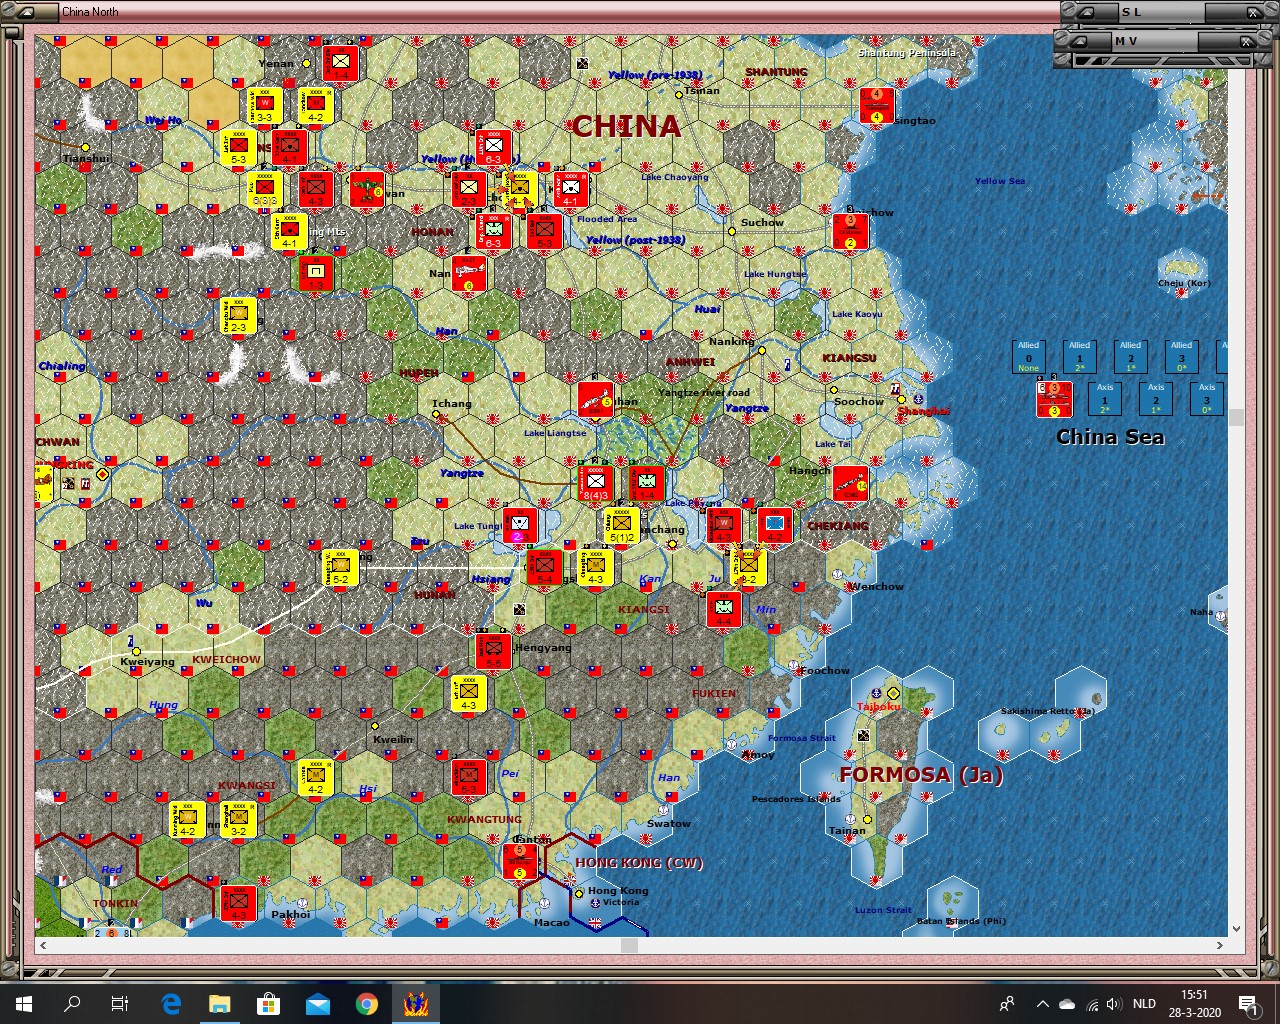Click the Axis 2 sea-box section

point(1156,399)
